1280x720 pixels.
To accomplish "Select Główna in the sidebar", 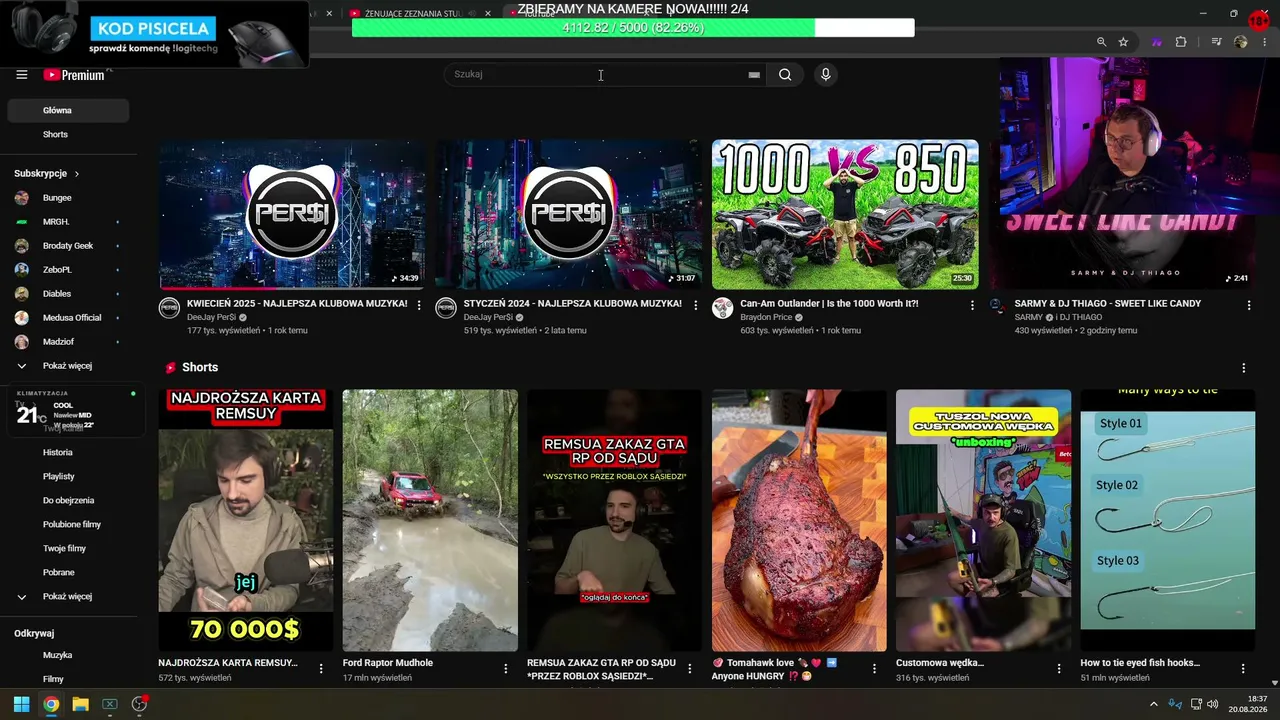I will (x=68, y=110).
